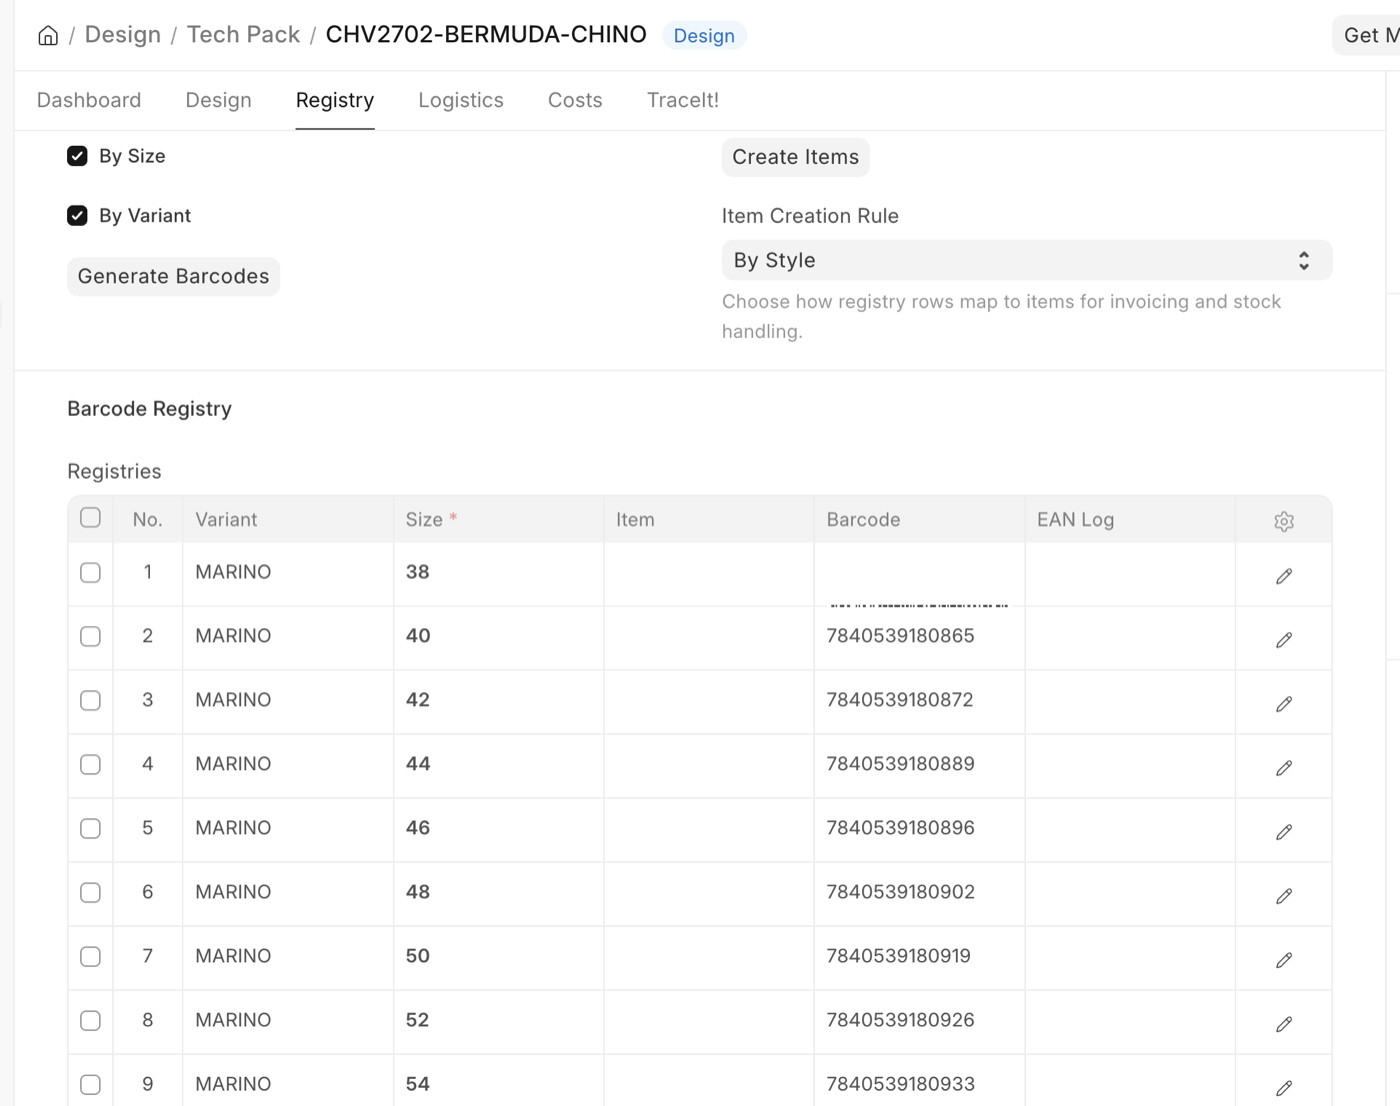Screen dimensions: 1400x1106
Task: Click the CHV2702-BERMUDA-CHINO title
Action: pos(486,35)
